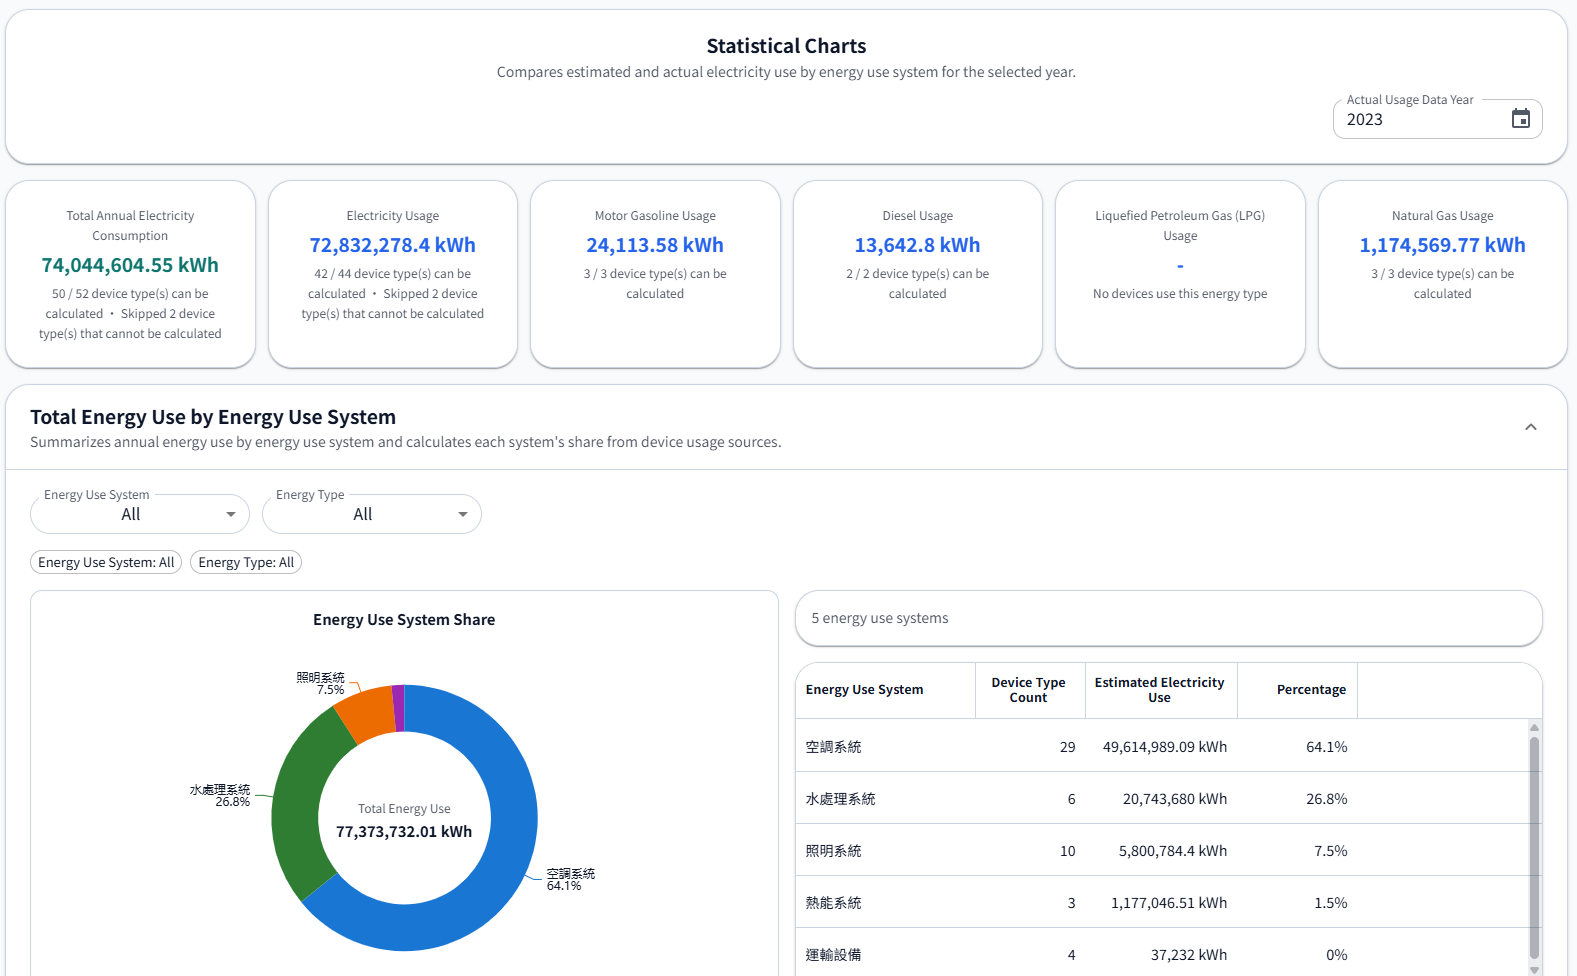Click the table scrollbar up arrow
1577x976 pixels.
(1534, 727)
